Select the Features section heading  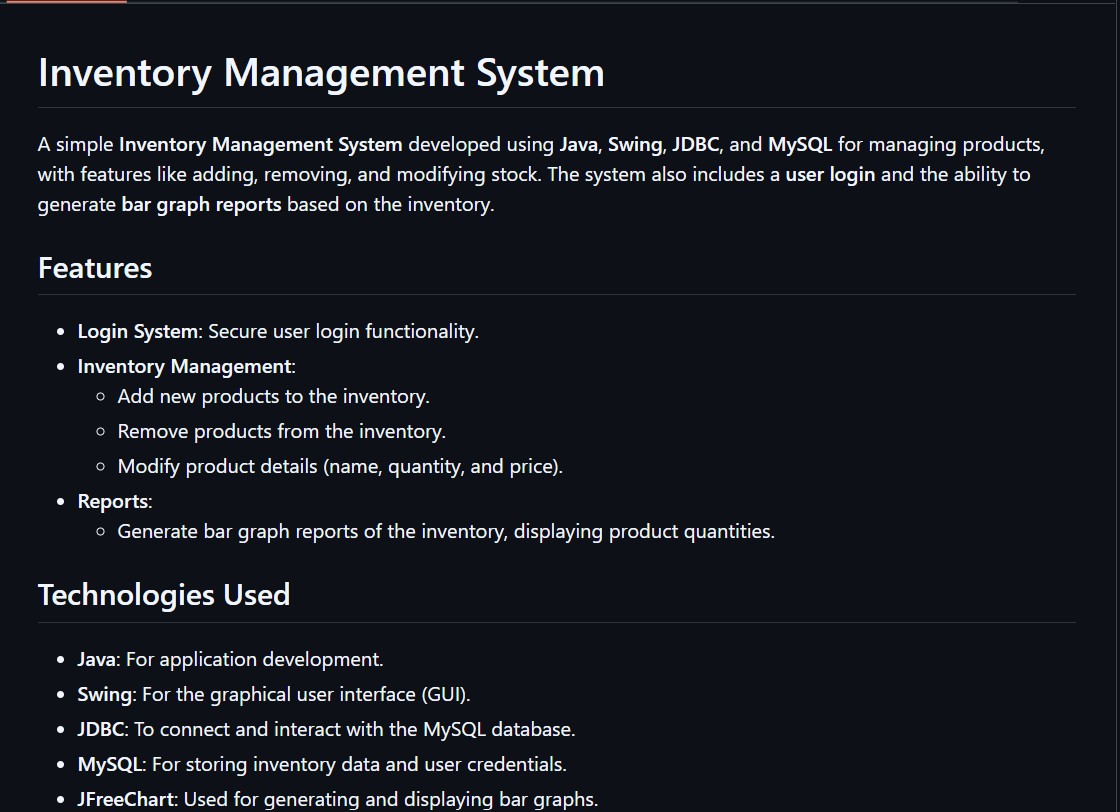tap(94, 267)
